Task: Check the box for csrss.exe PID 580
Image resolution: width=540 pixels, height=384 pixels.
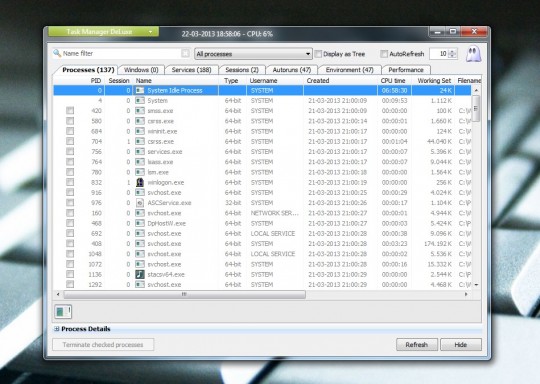Action: pos(70,121)
